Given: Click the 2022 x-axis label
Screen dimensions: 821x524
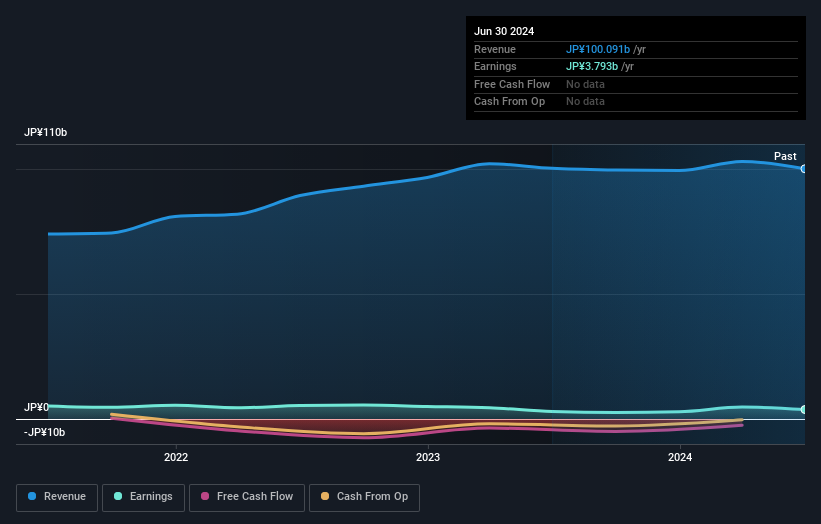Looking at the screenshot, I should tap(176, 457).
